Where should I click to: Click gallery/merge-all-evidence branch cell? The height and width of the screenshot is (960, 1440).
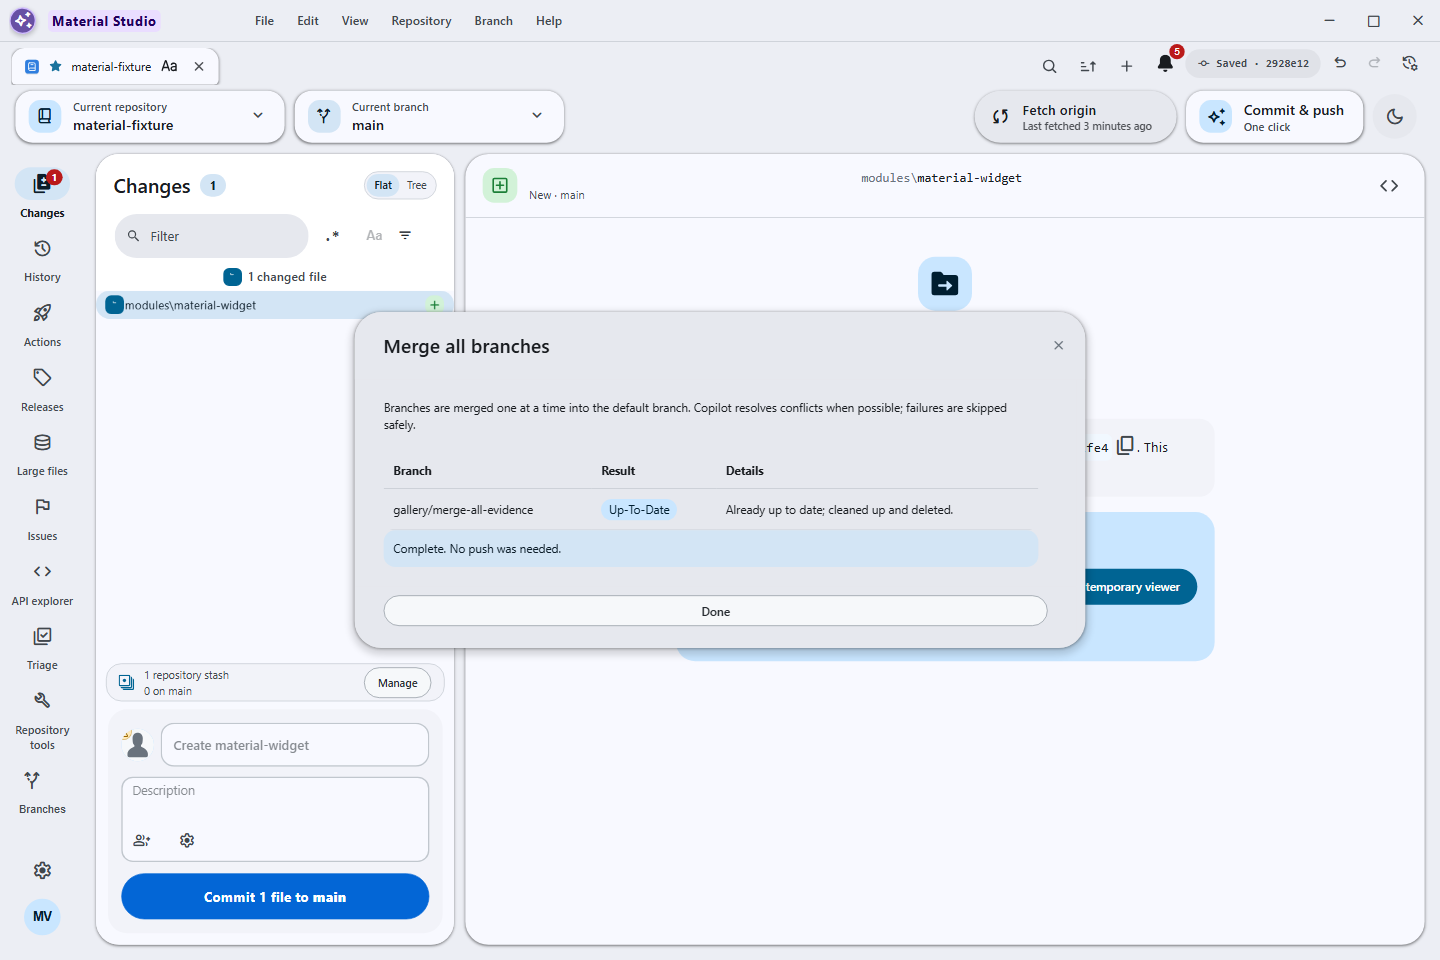coord(463,510)
